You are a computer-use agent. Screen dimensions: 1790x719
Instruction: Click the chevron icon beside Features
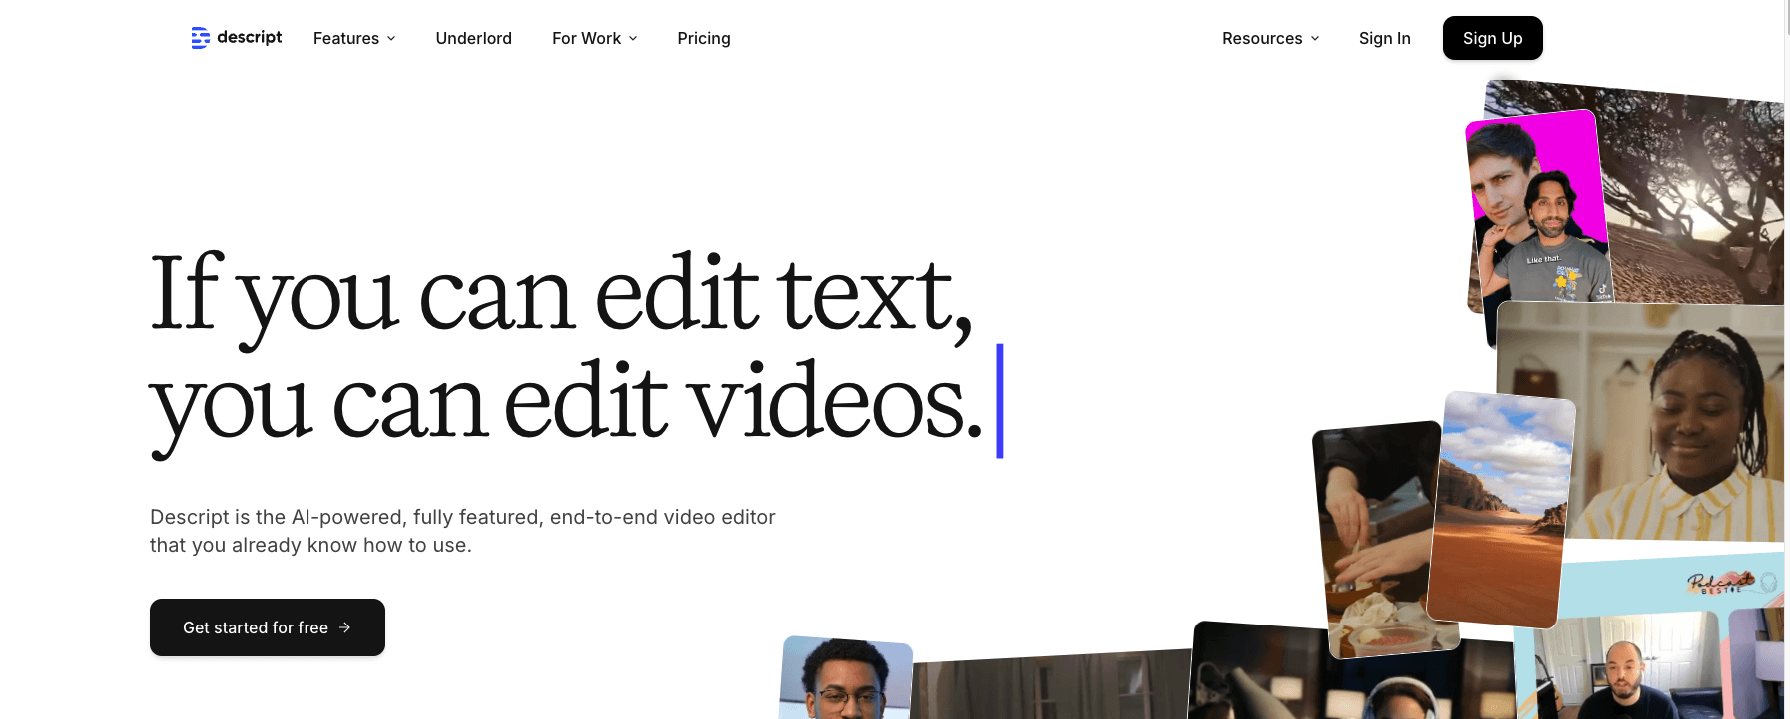coord(391,39)
